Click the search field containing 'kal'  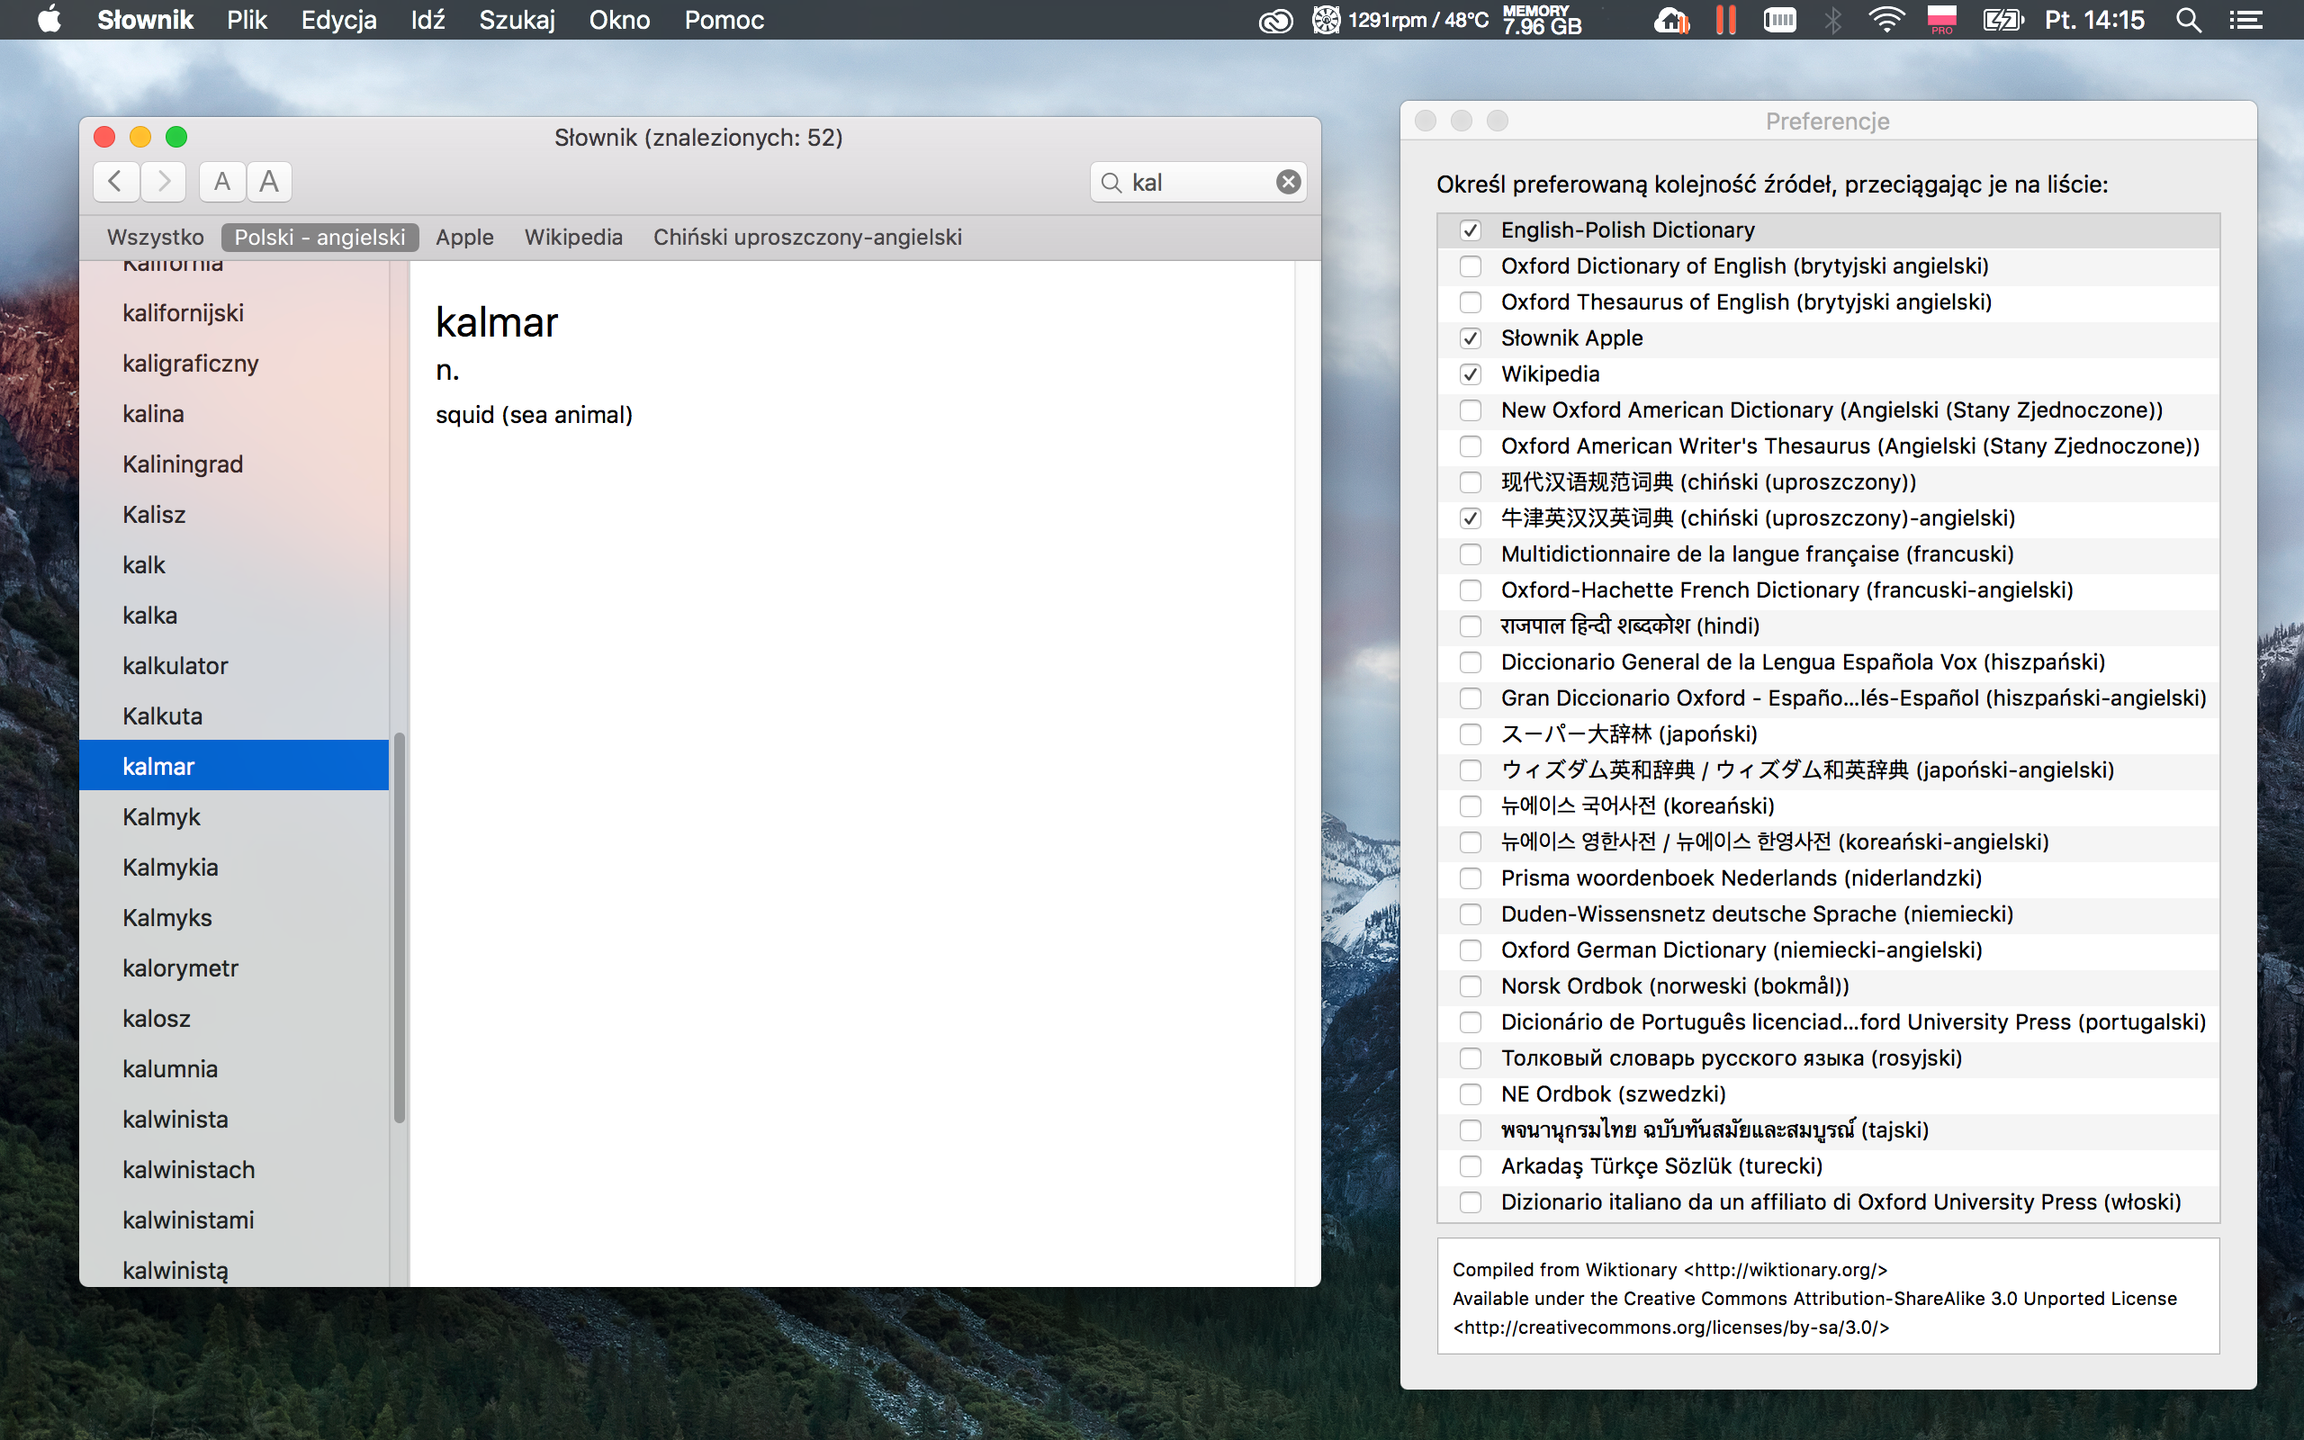tap(1198, 182)
